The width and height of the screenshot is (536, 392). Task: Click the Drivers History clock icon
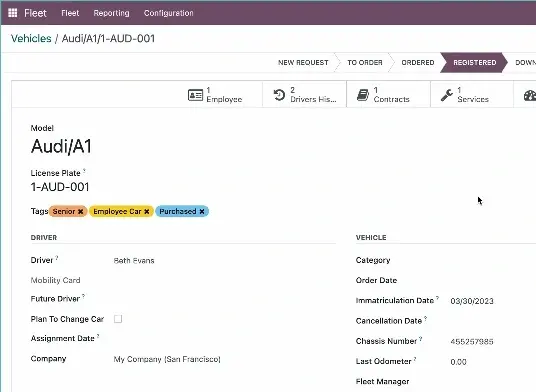(279, 95)
